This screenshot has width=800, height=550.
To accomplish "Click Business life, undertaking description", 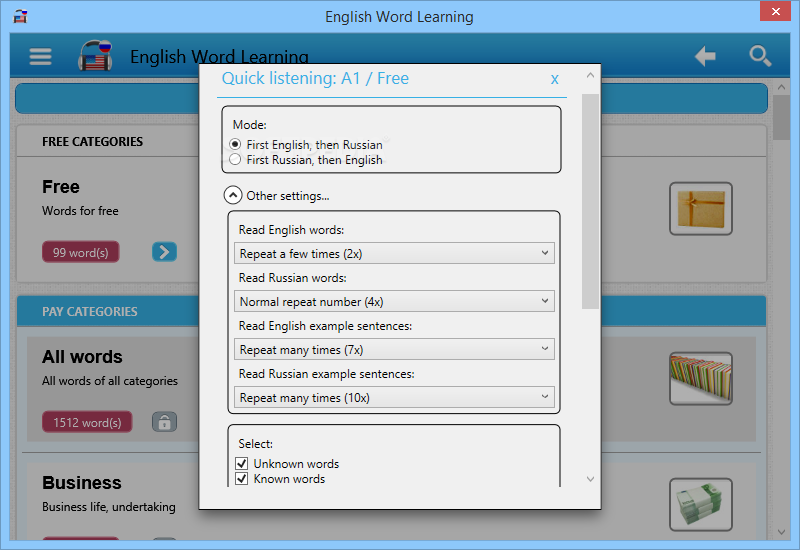I will click(109, 507).
